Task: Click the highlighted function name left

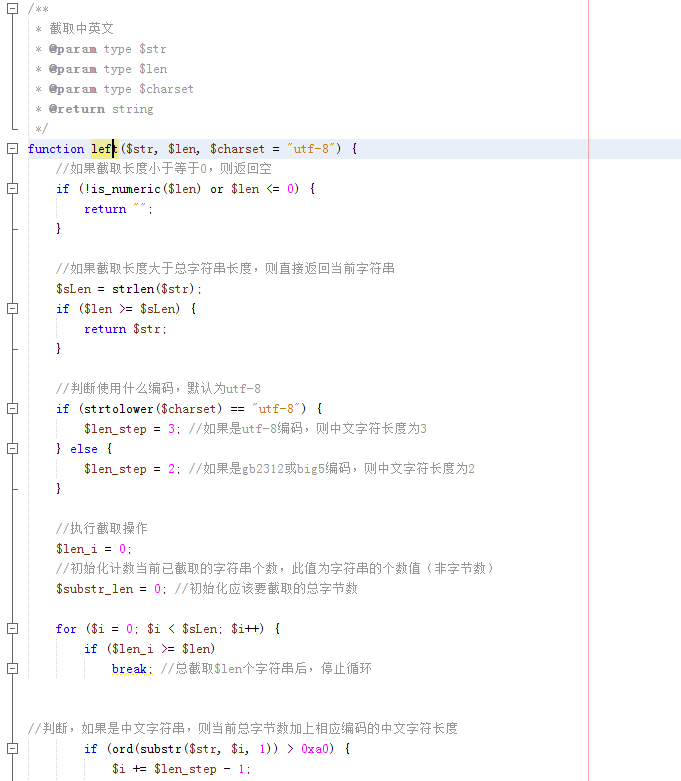Action: (103, 149)
